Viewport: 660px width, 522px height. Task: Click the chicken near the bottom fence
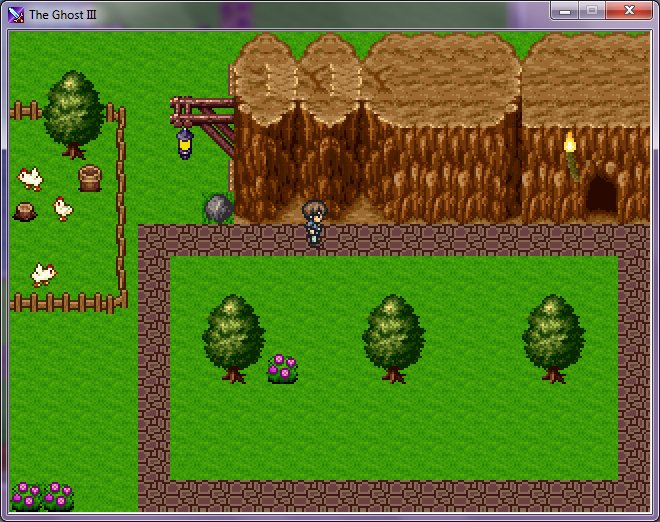pos(43,274)
